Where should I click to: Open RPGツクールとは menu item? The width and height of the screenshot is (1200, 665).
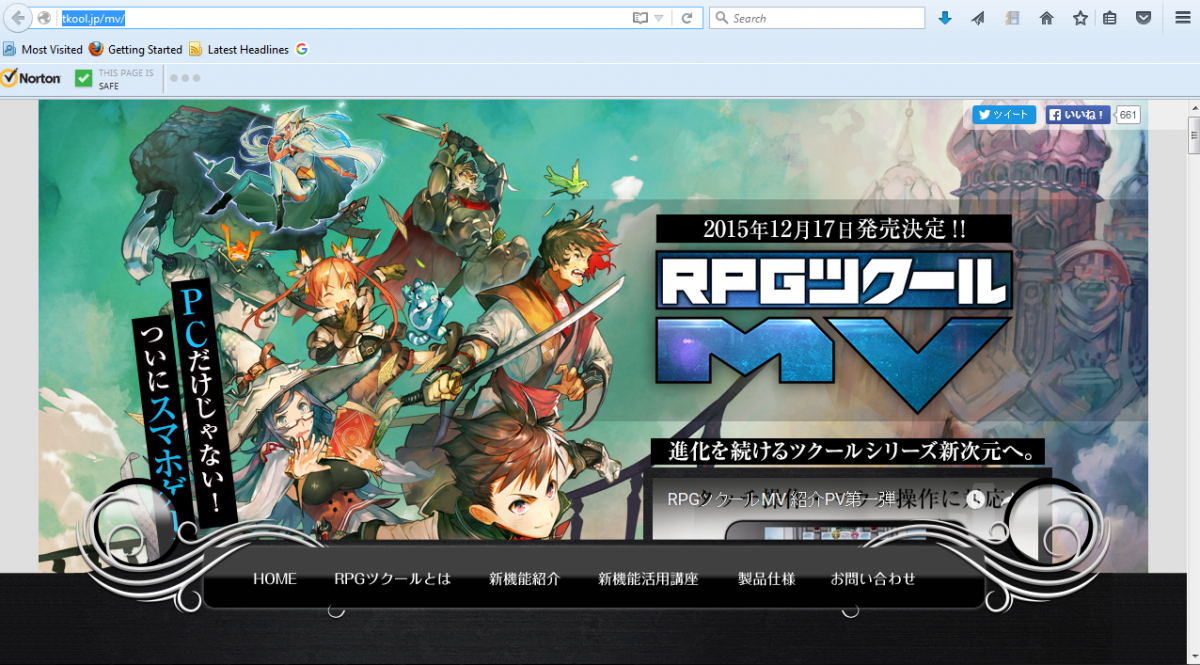[x=393, y=579]
